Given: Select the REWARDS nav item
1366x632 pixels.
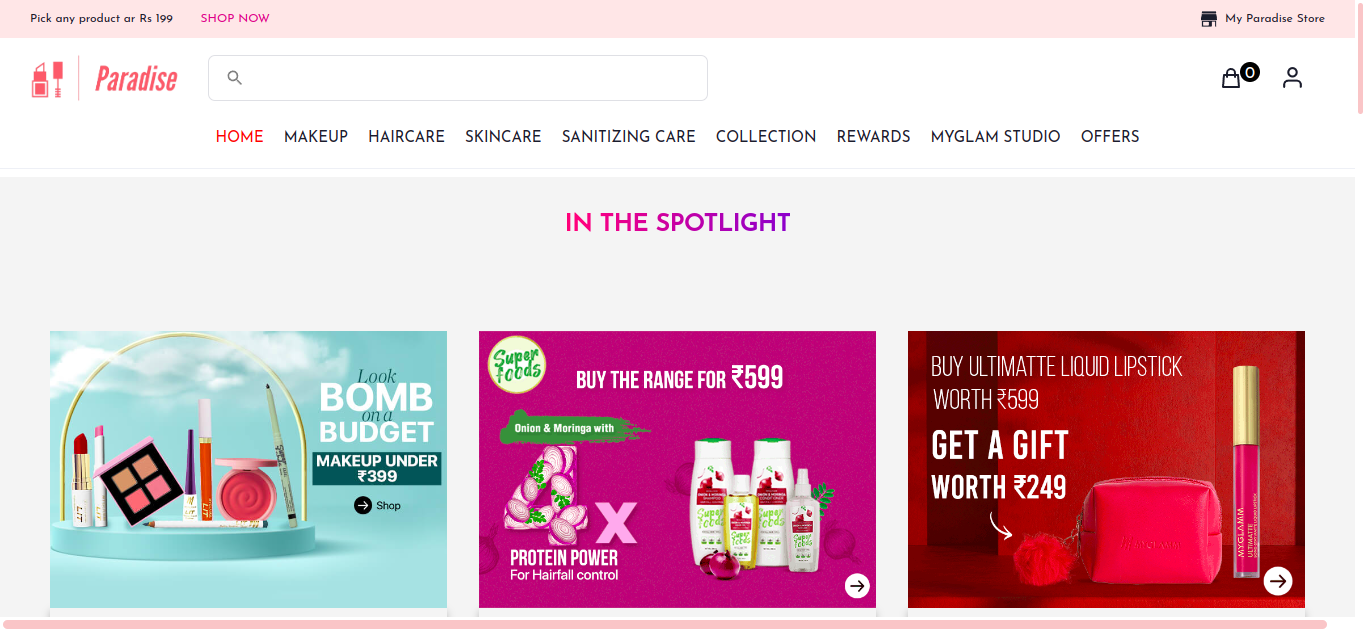Looking at the screenshot, I should (x=873, y=136).
